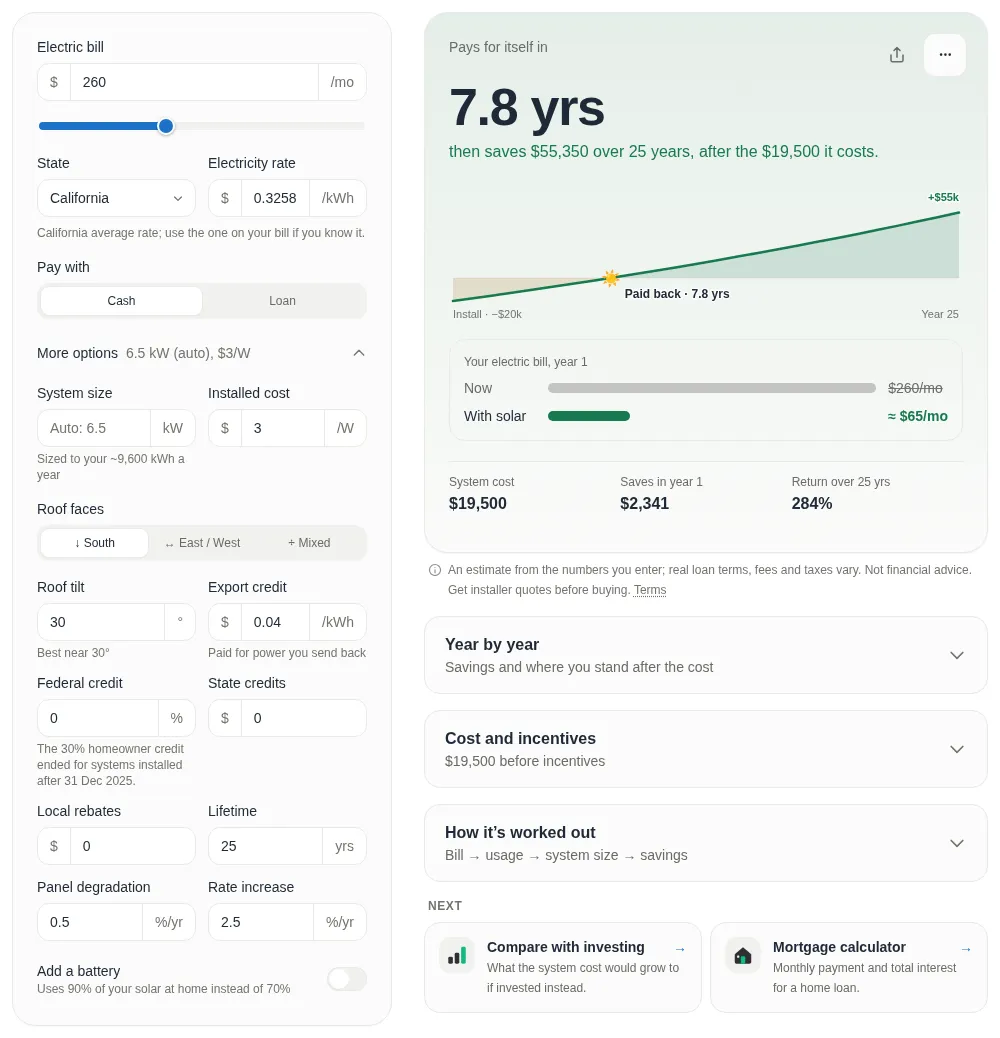Collapse the More options section
Viewport: 1000px width, 1038px height.
[x=201, y=353]
